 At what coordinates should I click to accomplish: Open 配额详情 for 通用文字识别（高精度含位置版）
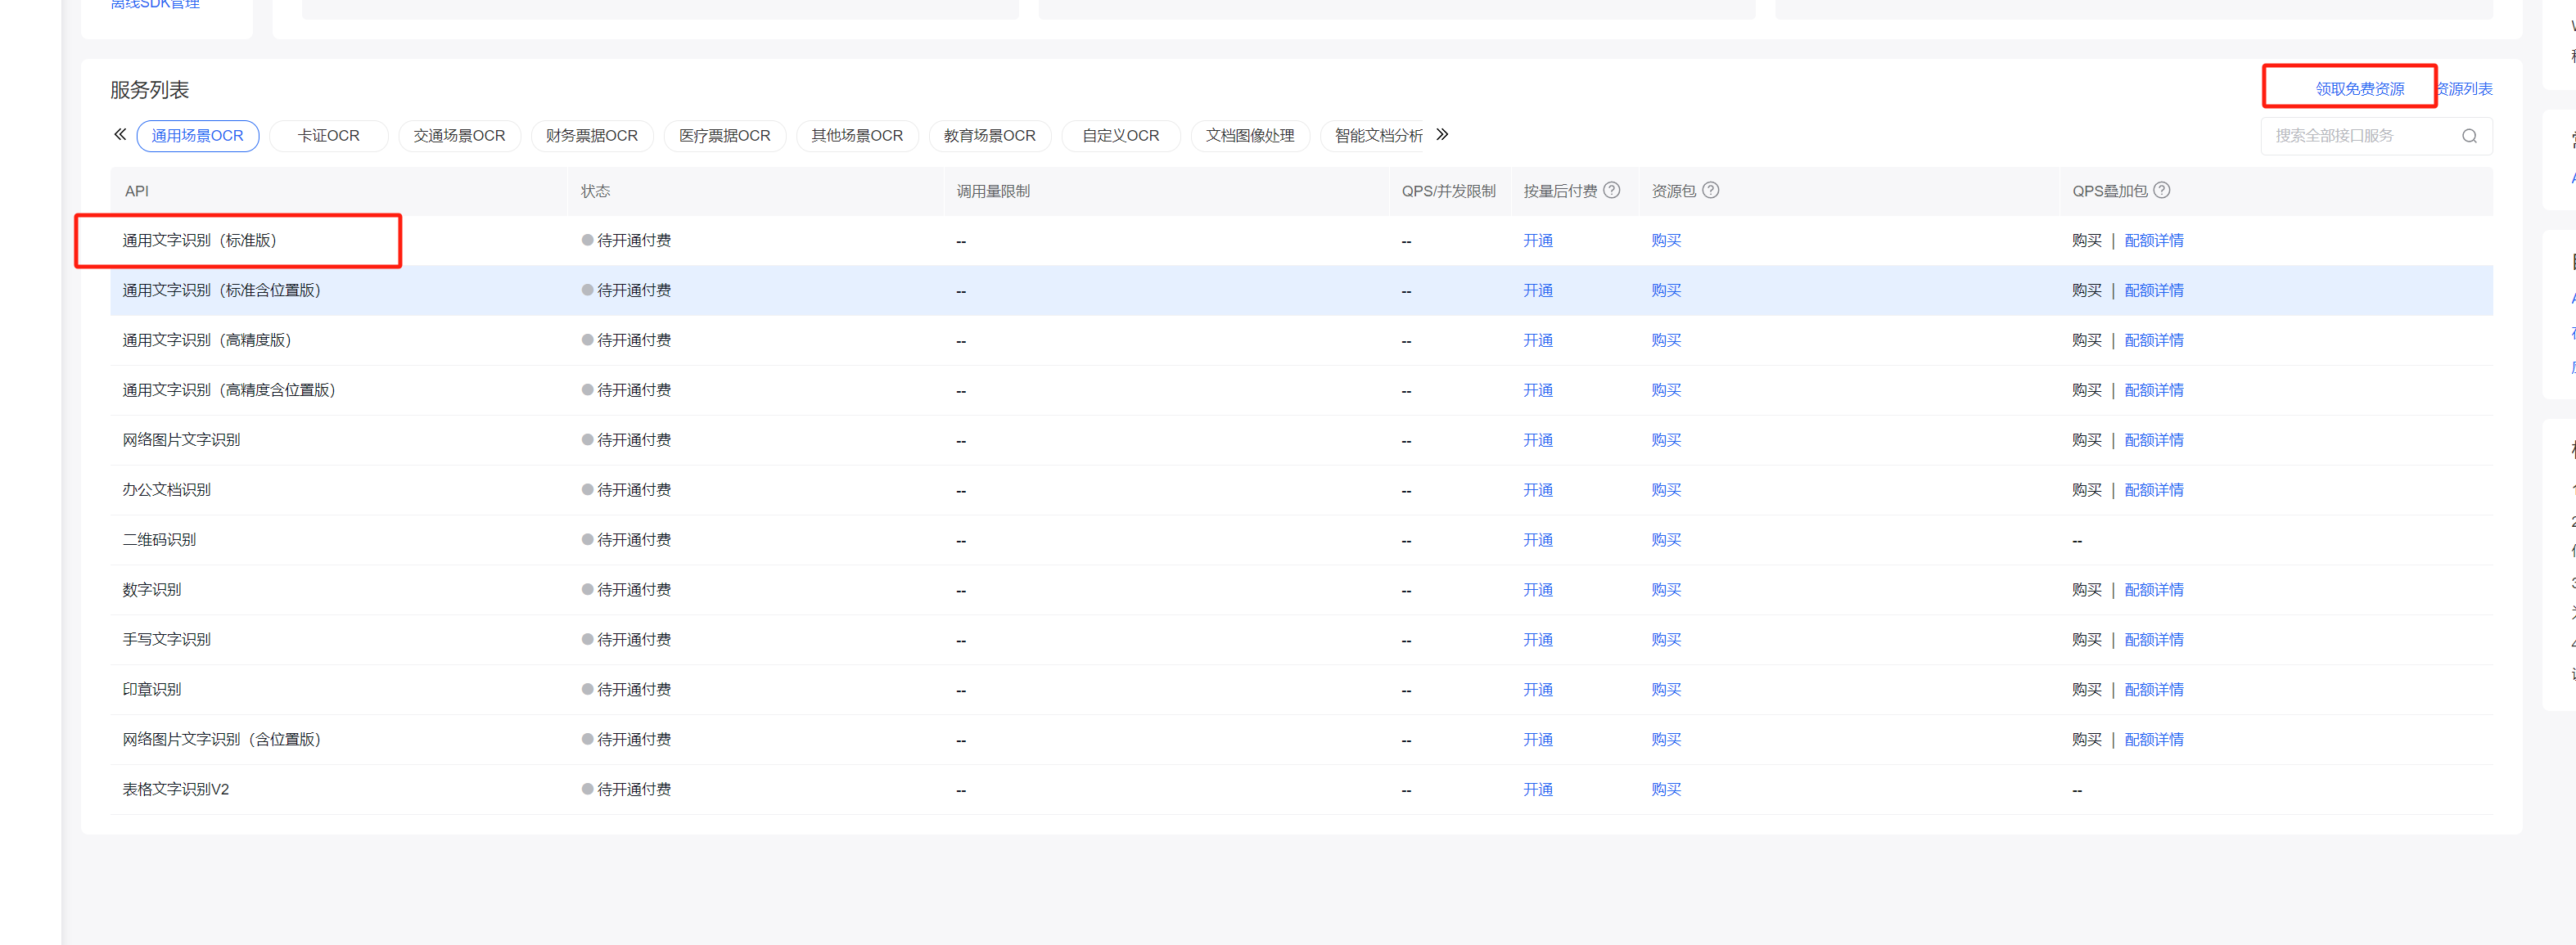coord(2154,391)
